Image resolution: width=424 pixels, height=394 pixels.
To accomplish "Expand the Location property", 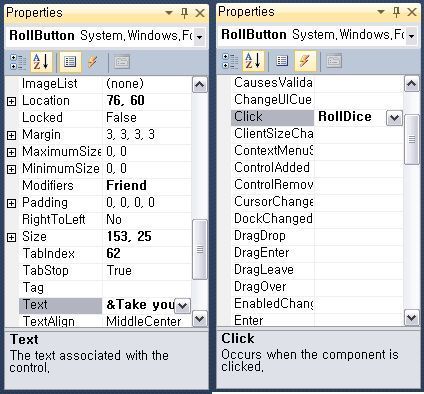I will point(11,101).
